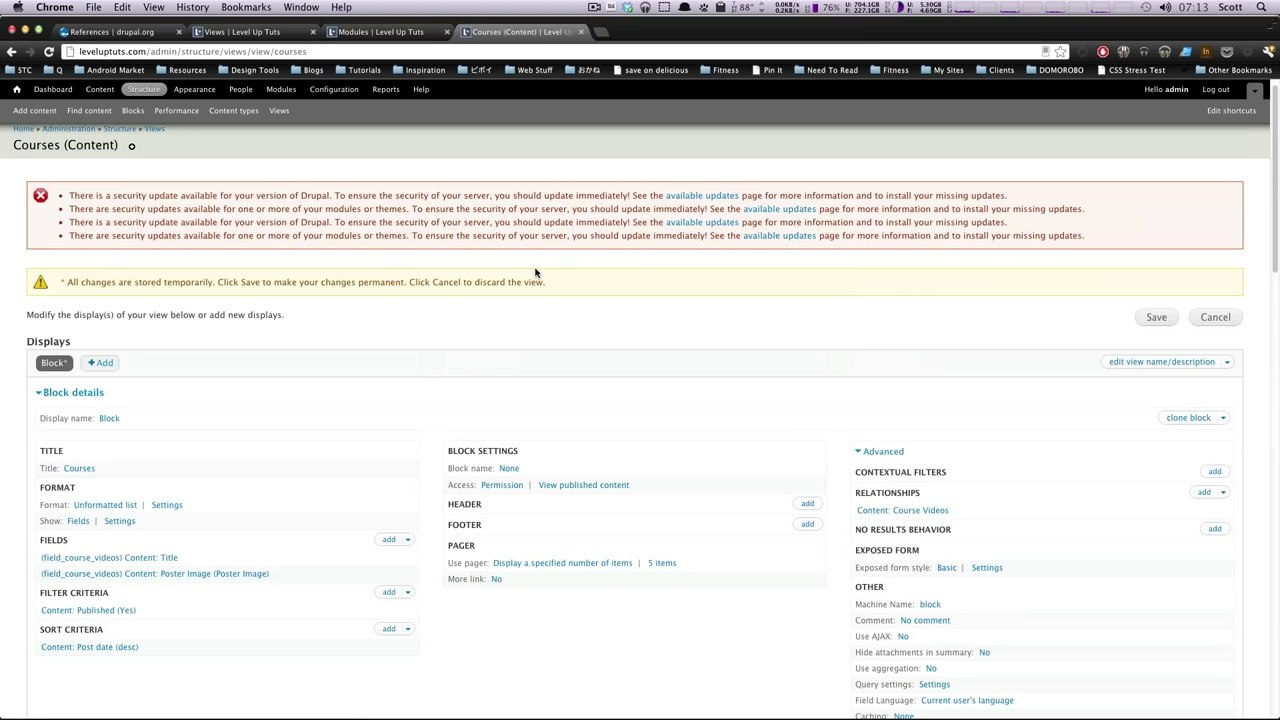Reload the current page
The width and height of the screenshot is (1280, 720).
point(49,51)
